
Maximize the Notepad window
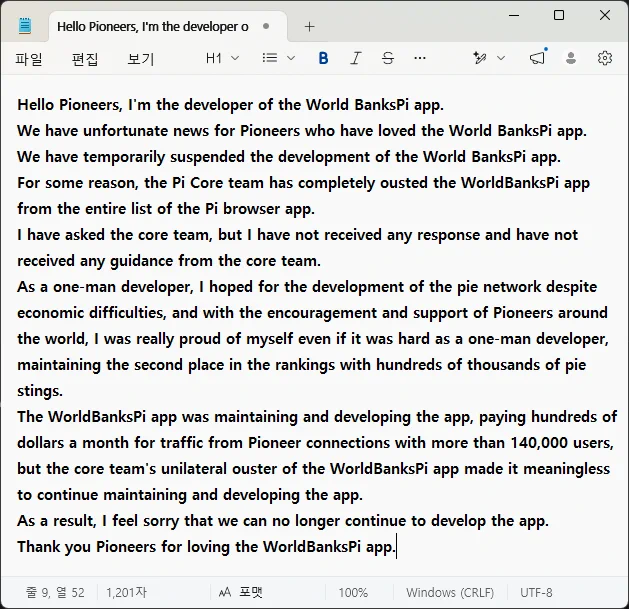point(559,15)
